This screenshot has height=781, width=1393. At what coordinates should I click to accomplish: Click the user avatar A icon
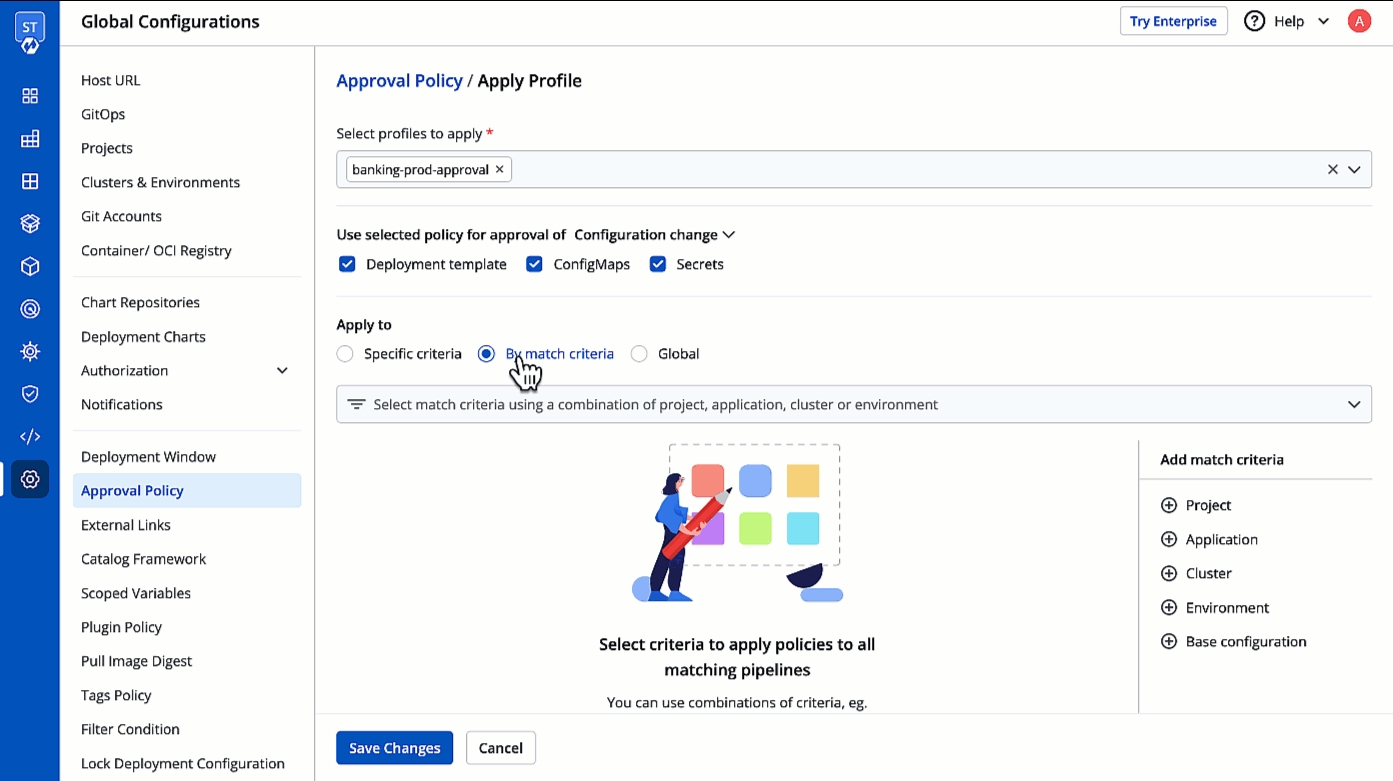(1358, 21)
